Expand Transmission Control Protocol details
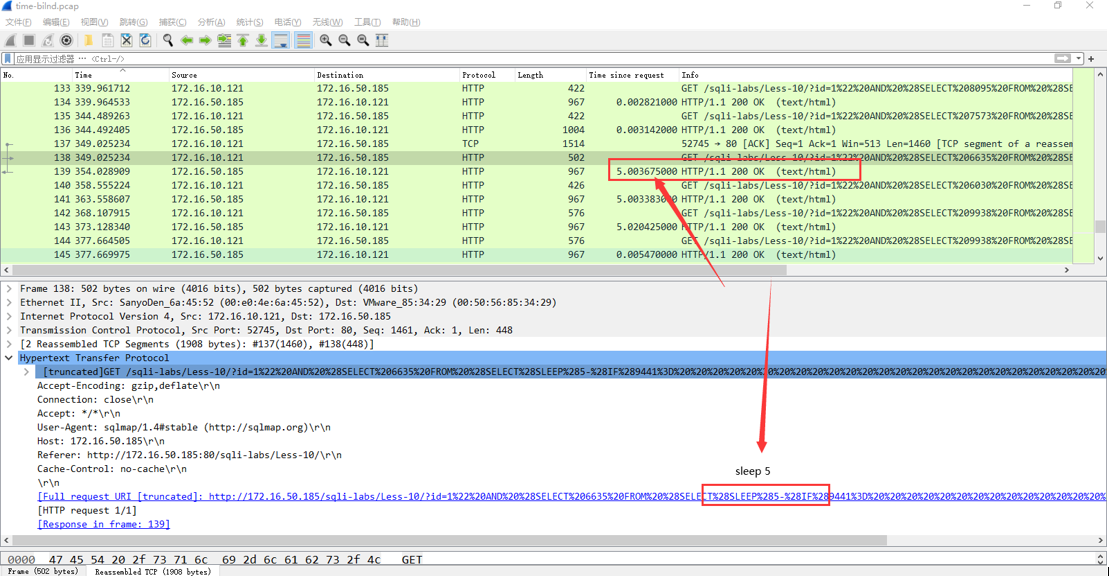 tap(9, 330)
